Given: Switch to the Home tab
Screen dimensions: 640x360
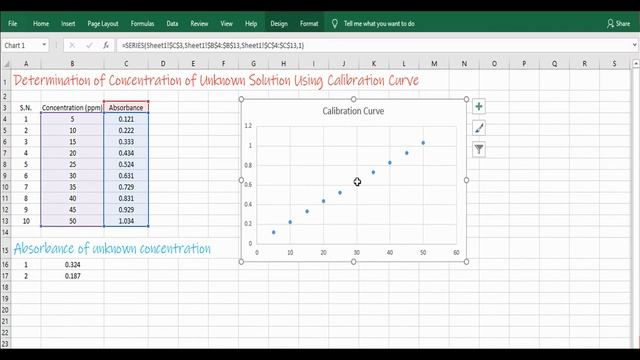Looking at the screenshot, I should 41,24.
